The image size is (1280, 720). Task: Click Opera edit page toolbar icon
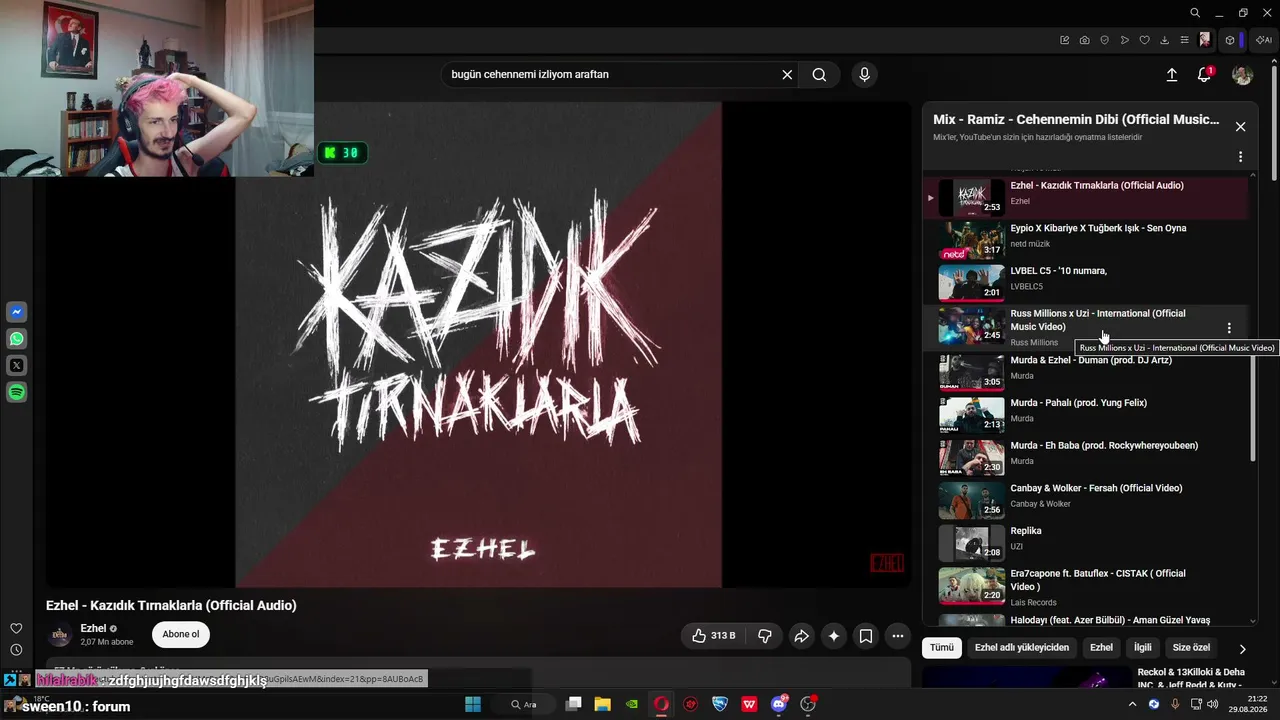(1065, 40)
